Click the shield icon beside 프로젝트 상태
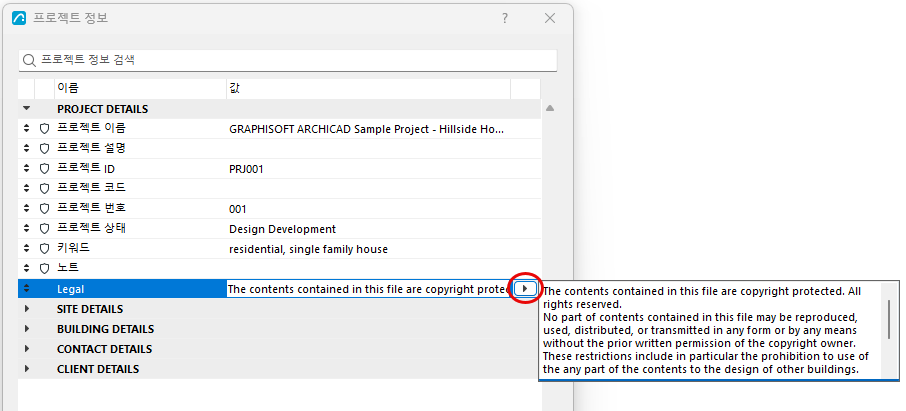 44,229
